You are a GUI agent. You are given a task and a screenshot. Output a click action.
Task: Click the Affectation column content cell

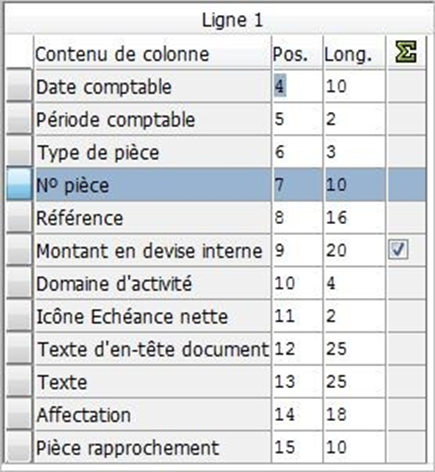tap(153, 415)
